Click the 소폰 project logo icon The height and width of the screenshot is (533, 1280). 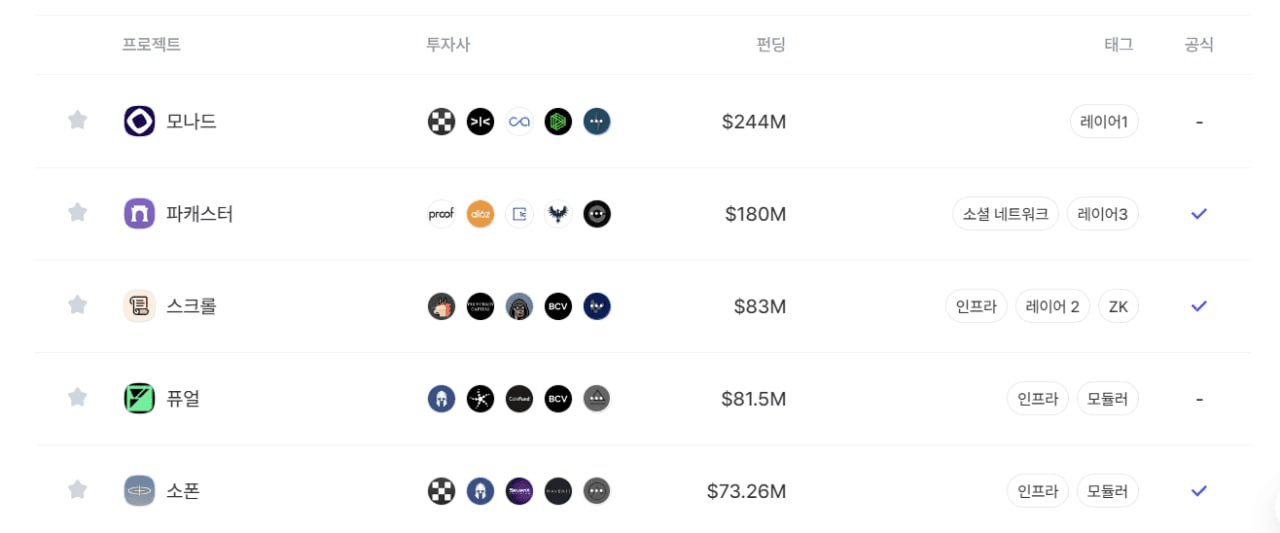(139, 491)
